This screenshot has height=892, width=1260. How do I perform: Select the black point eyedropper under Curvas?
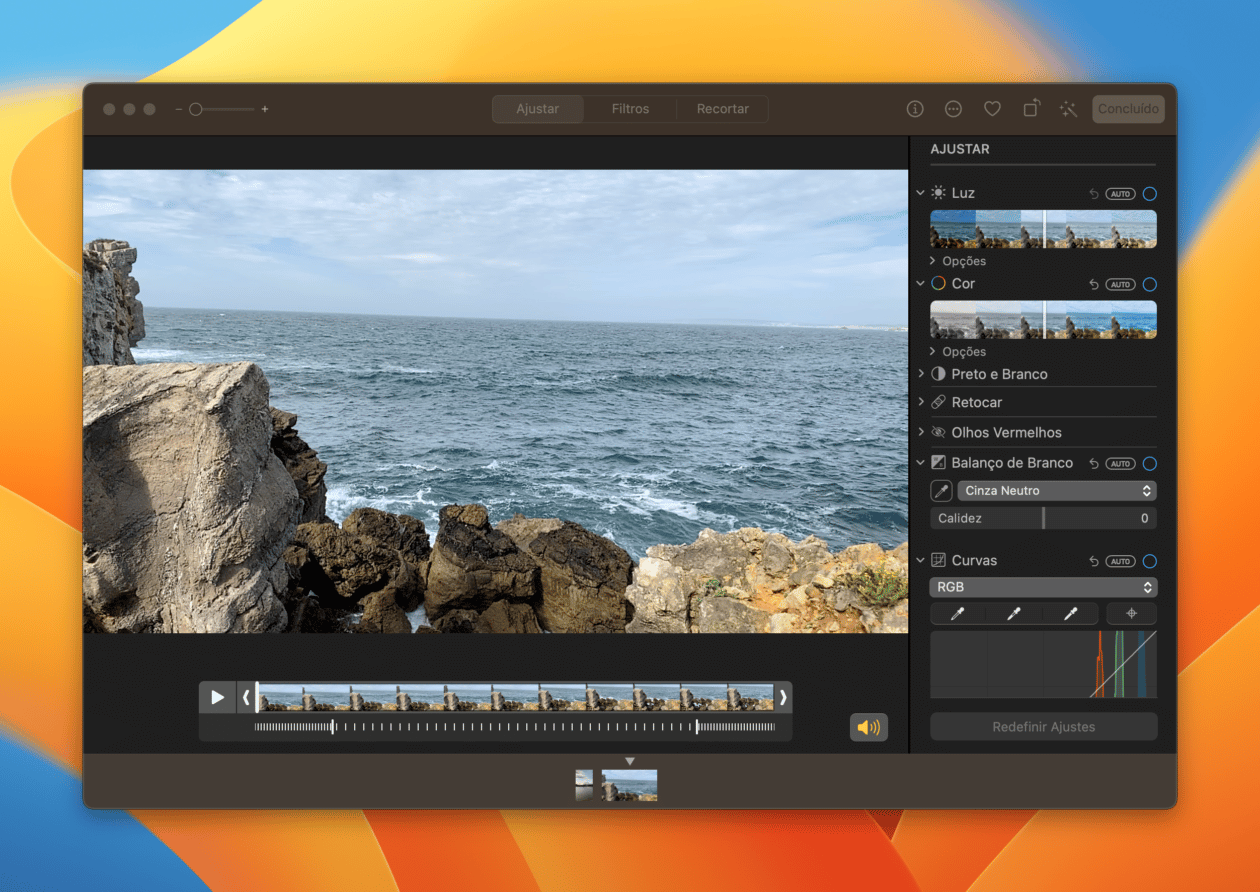tap(958, 613)
